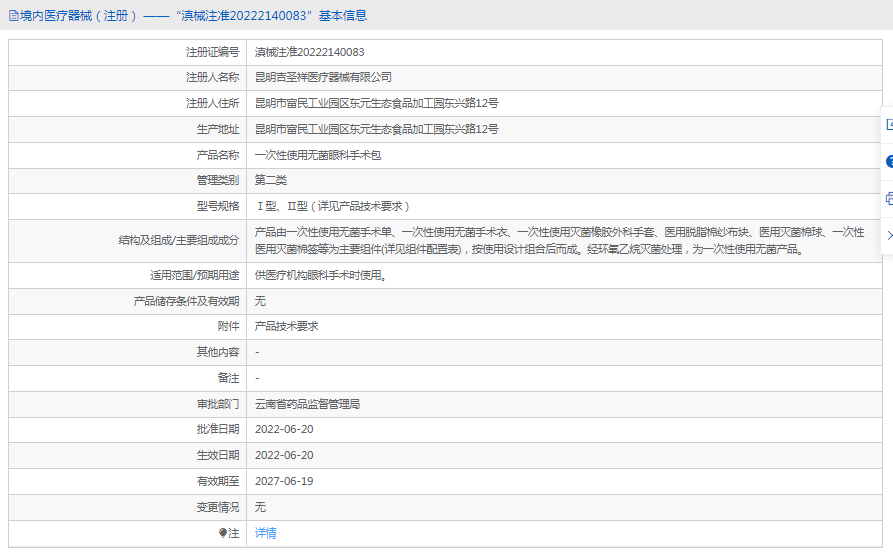Click the 产品技术要求 attachment value
This screenshot has height=555, width=893.
[x=286, y=326]
